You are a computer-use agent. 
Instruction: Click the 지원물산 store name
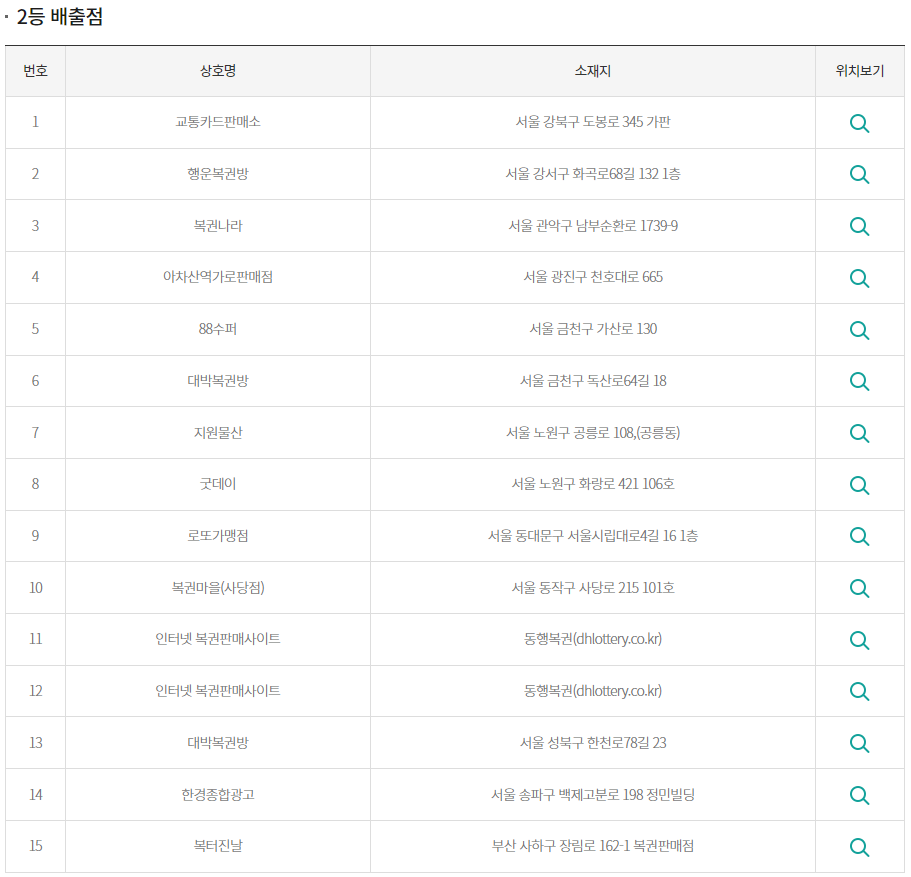pos(218,432)
